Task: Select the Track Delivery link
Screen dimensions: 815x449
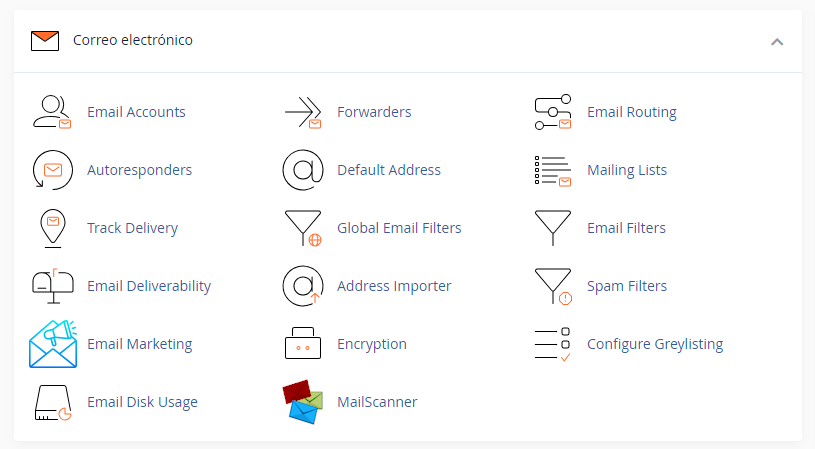Action: [133, 228]
